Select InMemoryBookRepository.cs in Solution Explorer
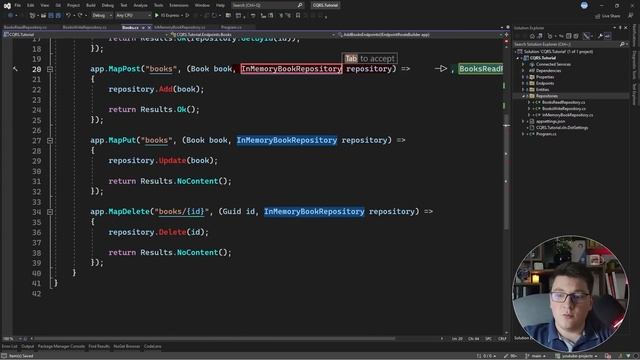 [567, 115]
